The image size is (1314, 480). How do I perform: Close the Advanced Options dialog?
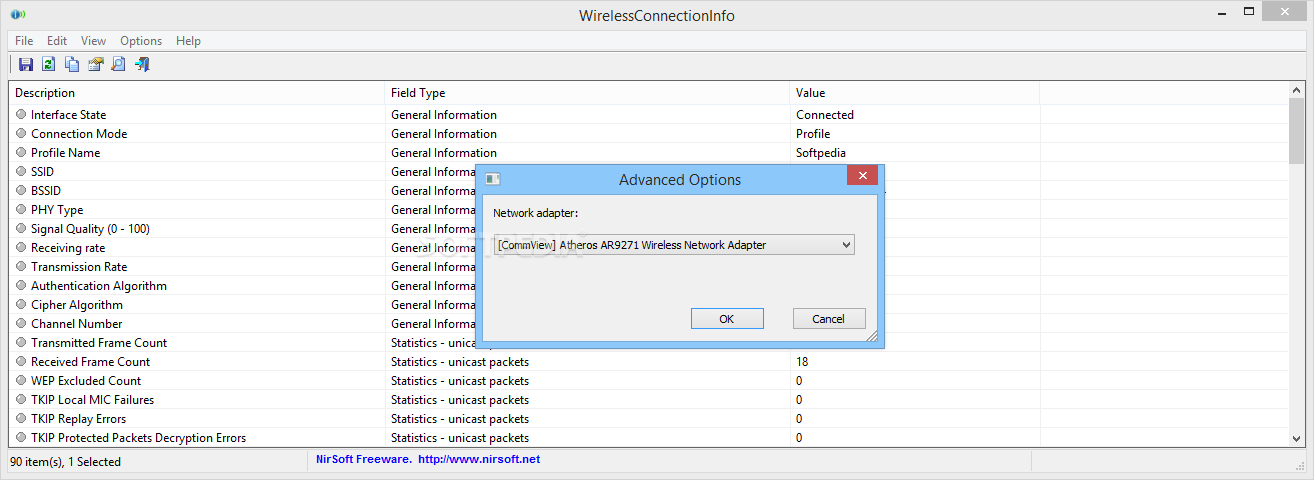click(862, 175)
